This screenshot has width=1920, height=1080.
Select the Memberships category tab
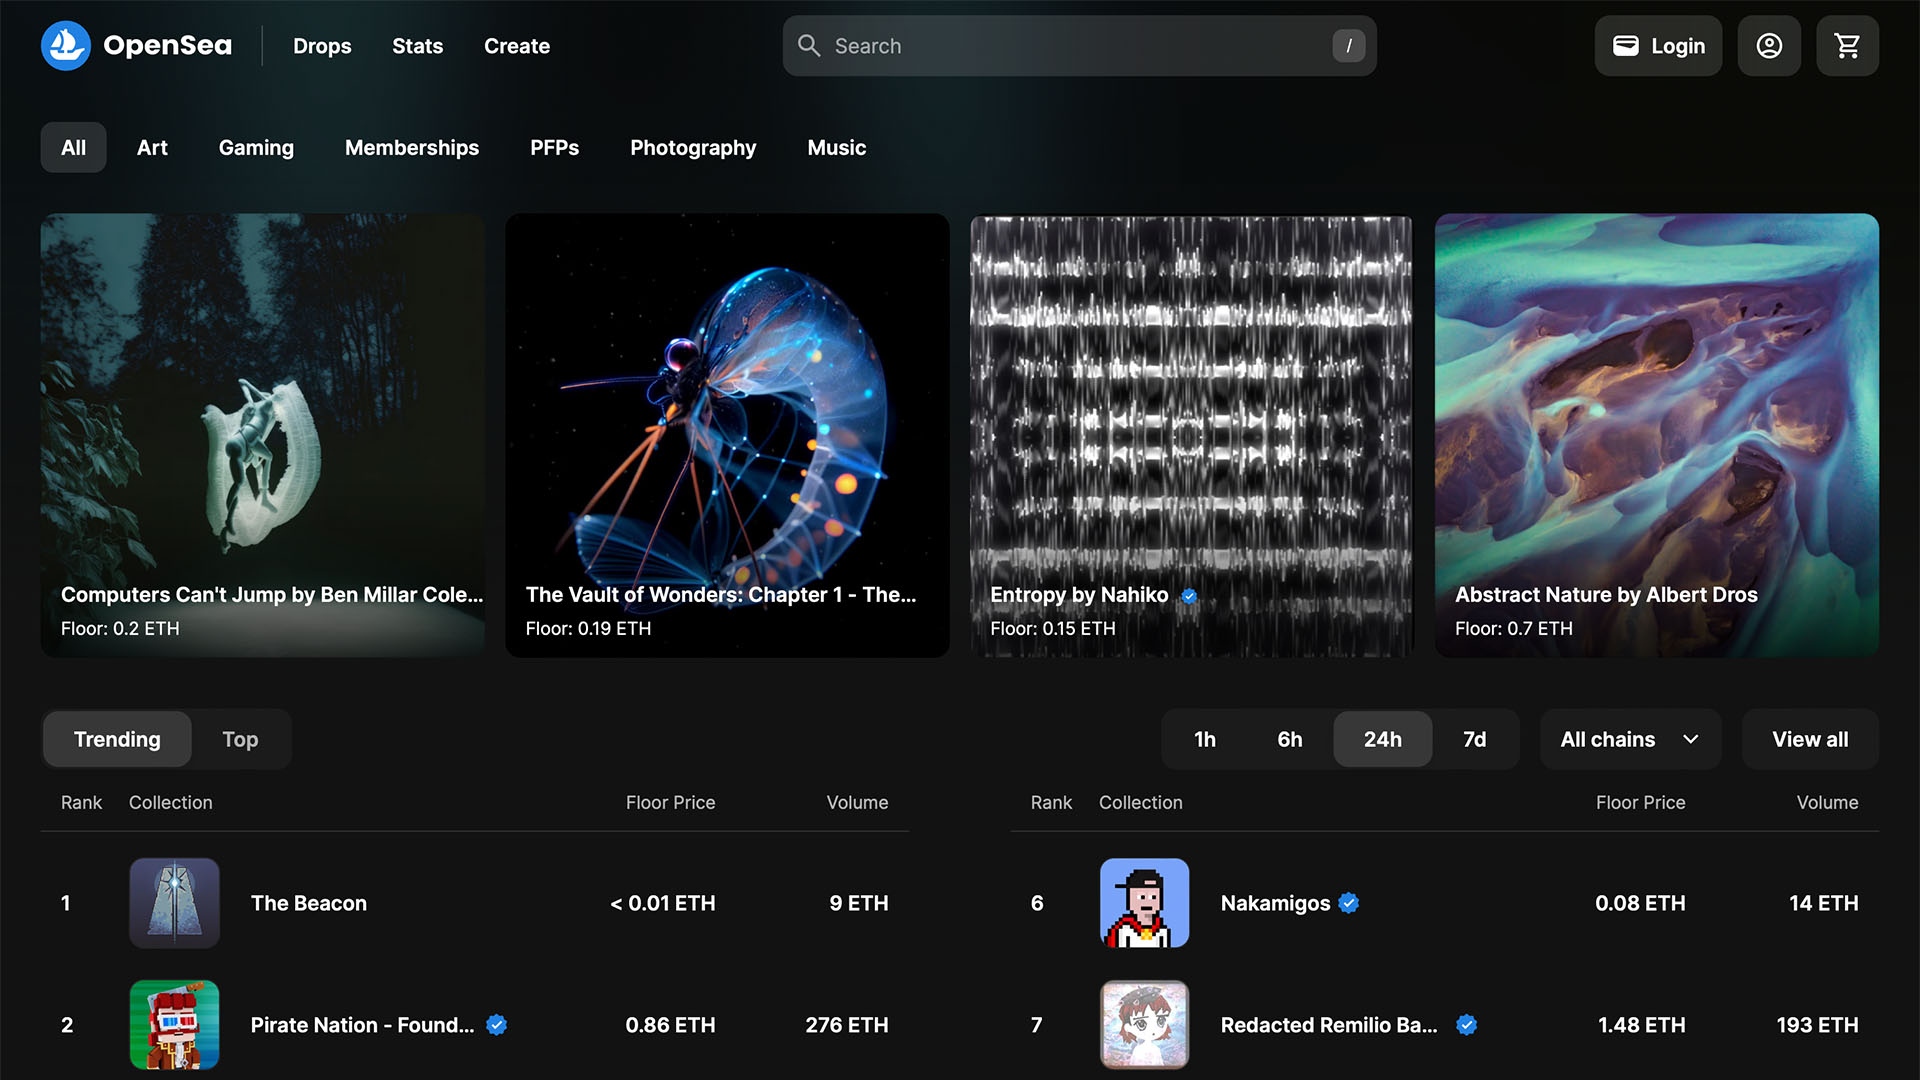click(412, 148)
